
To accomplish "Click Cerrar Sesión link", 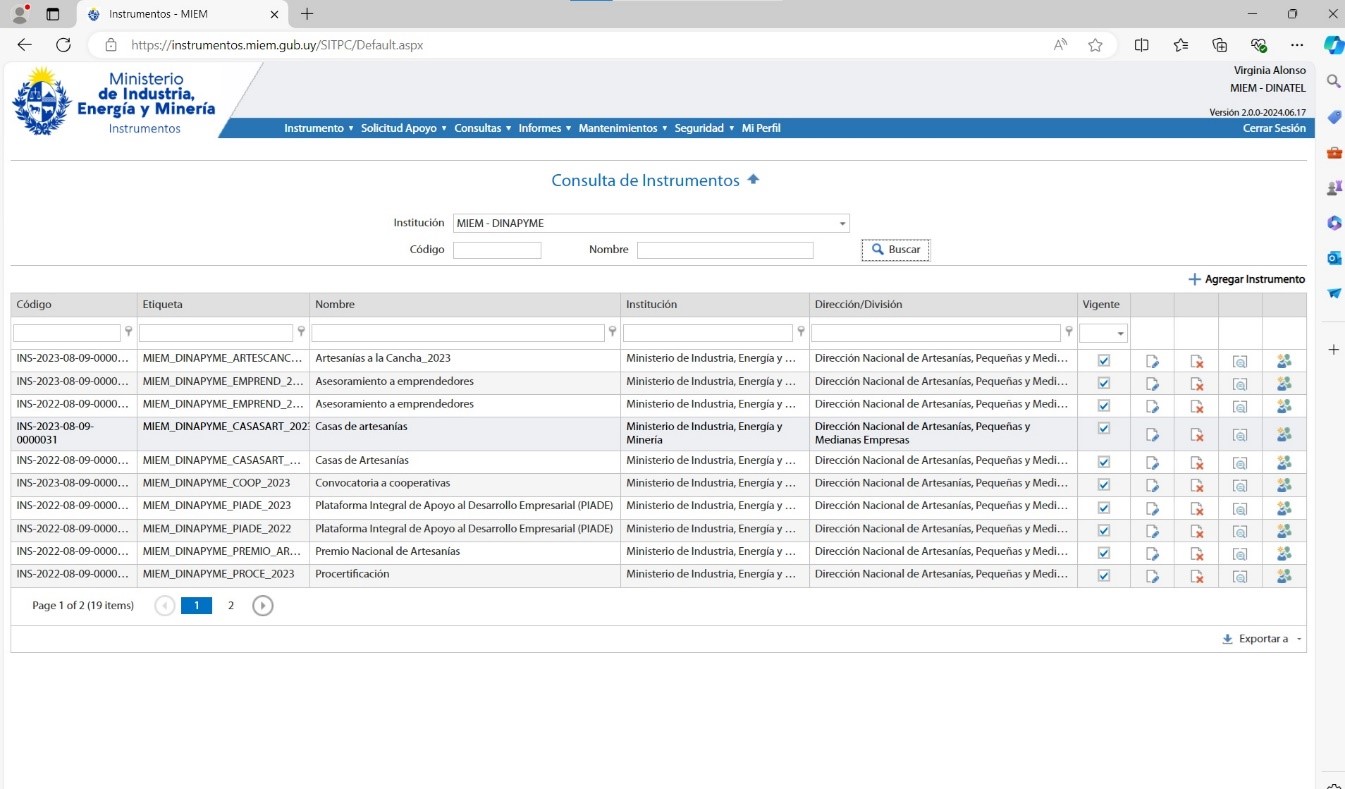I will (x=1274, y=128).
